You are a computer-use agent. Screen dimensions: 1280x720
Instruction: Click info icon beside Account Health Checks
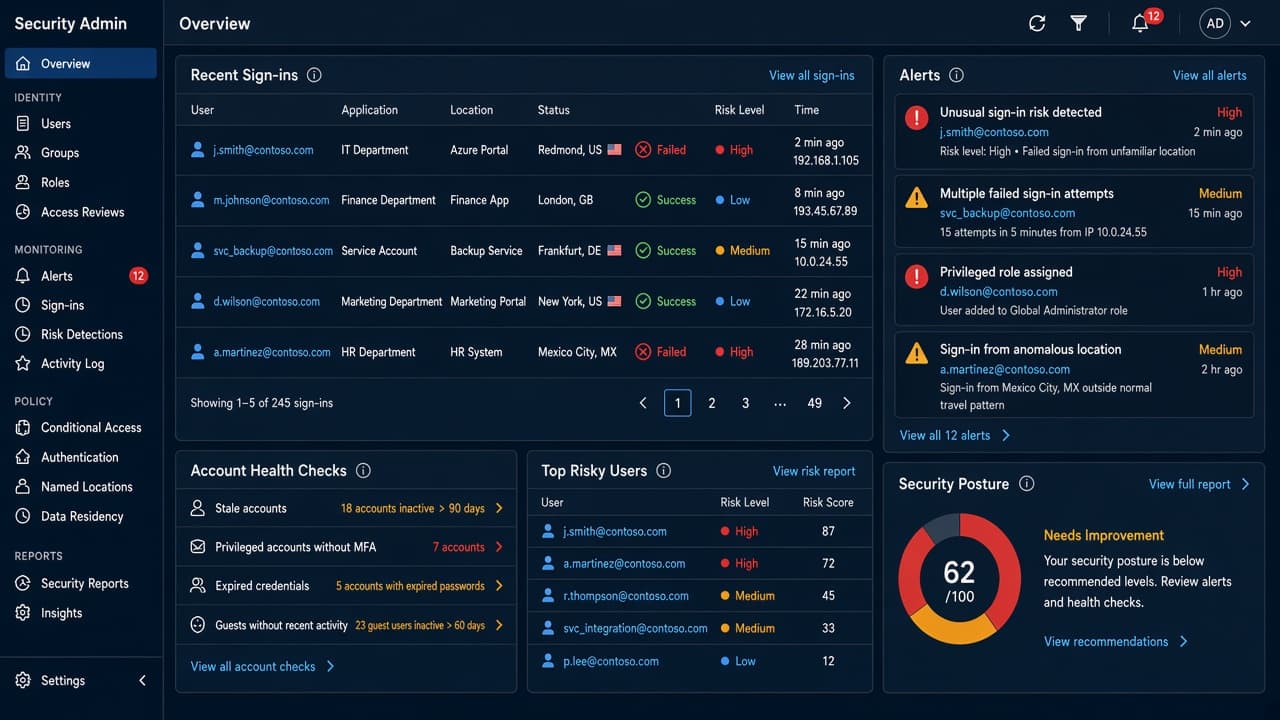click(x=363, y=470)
